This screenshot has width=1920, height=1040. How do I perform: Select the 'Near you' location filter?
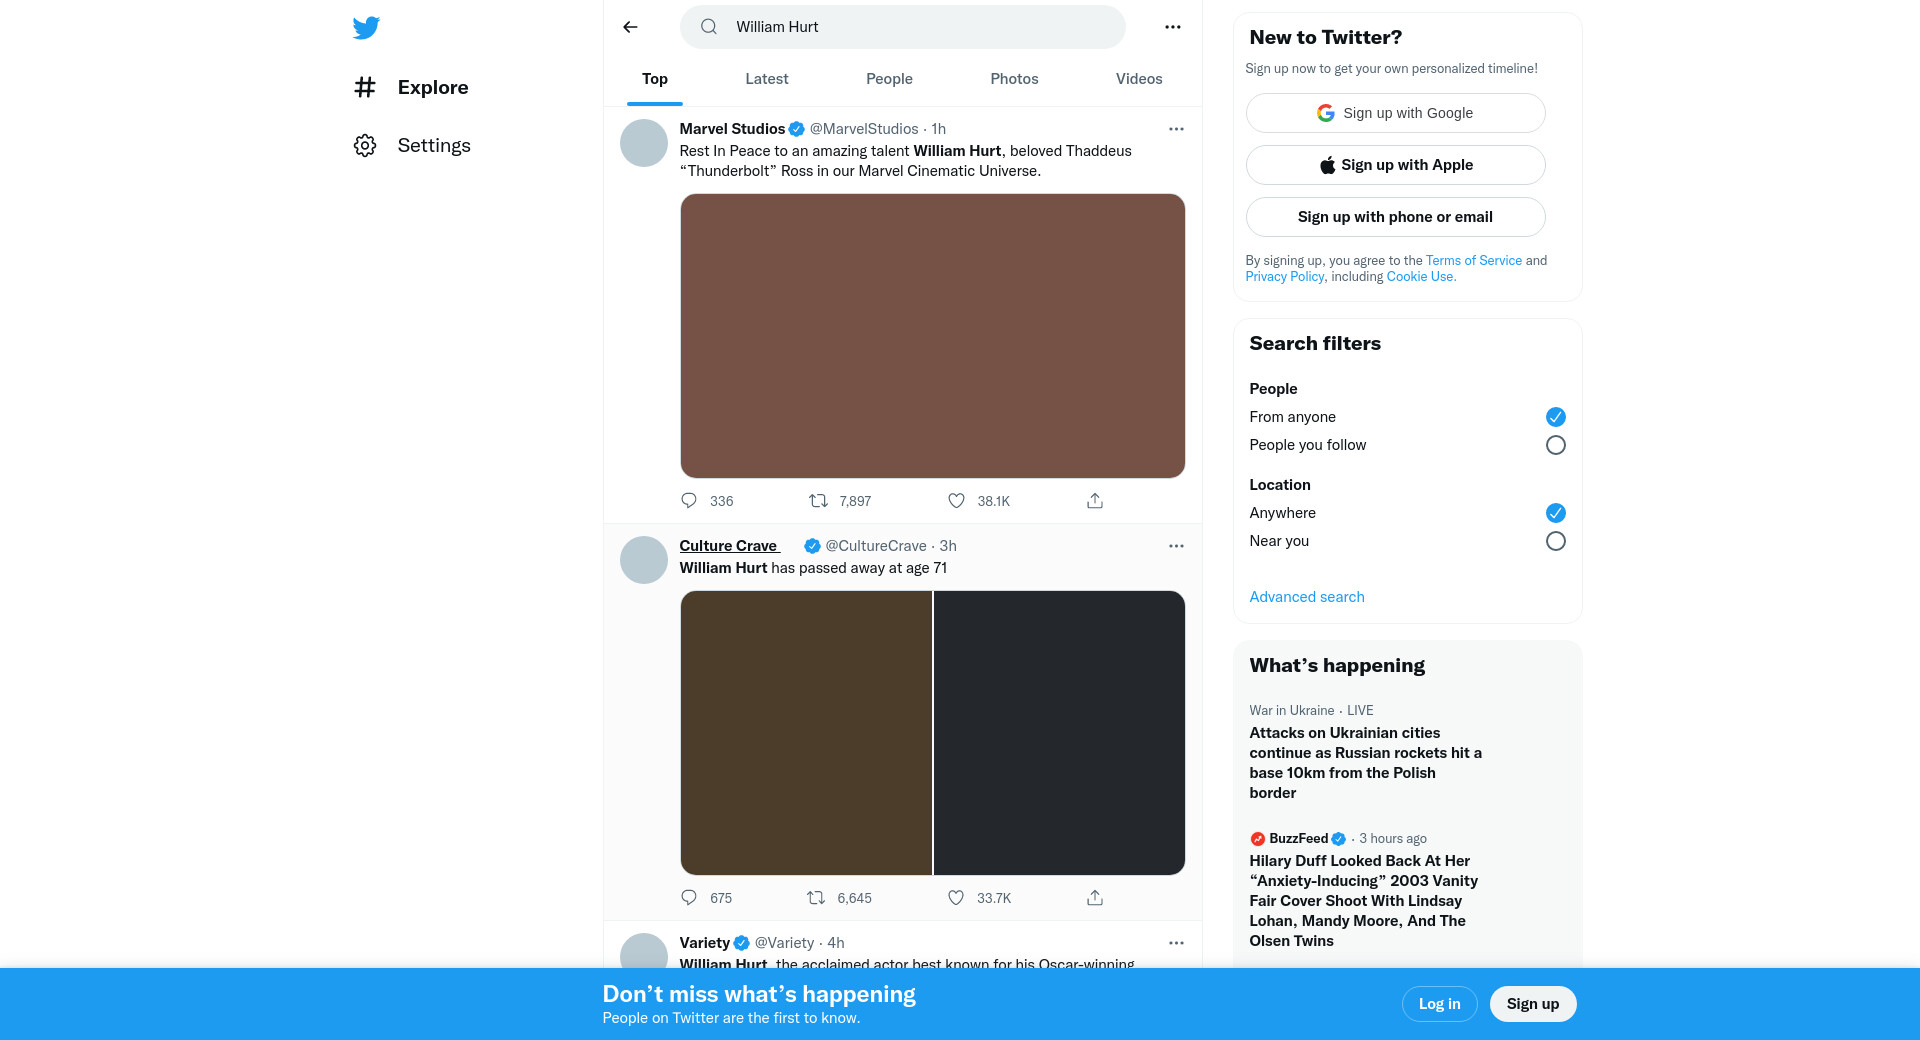[1555, 541]
